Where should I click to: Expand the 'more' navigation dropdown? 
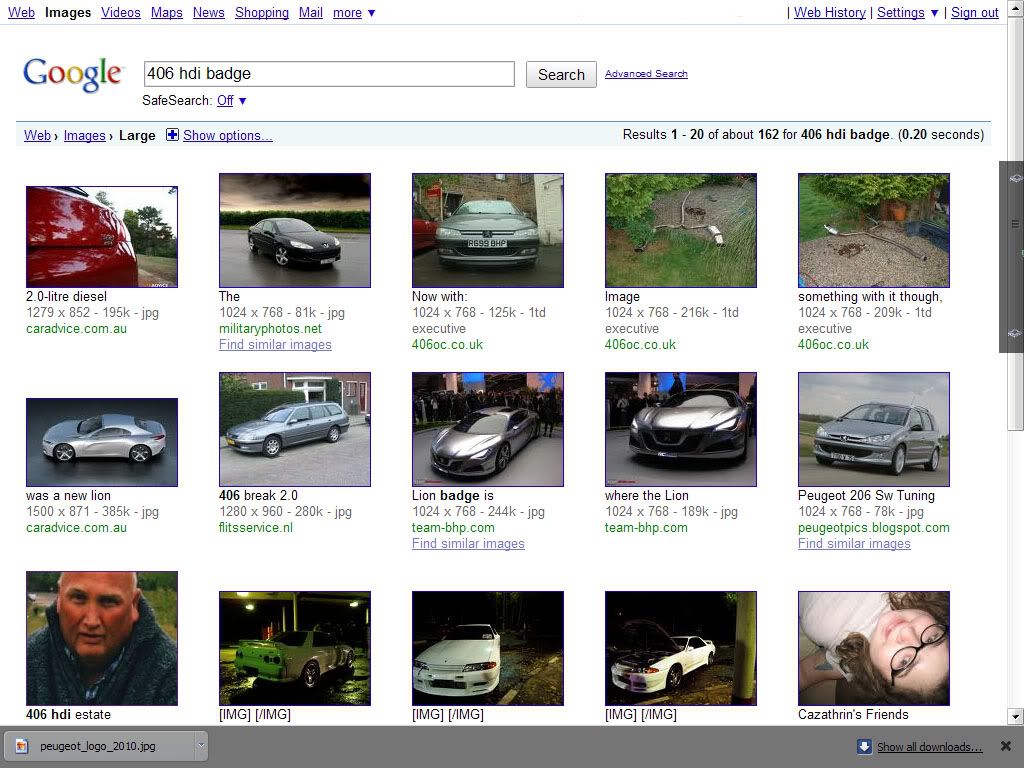coord(372,13)
